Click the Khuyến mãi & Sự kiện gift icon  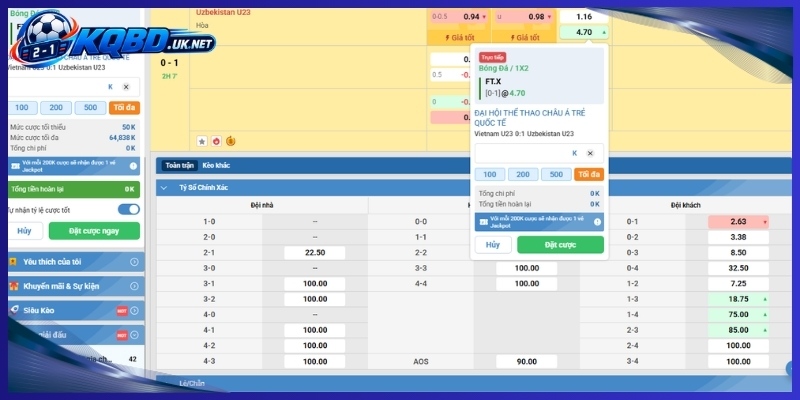point(14,286)
